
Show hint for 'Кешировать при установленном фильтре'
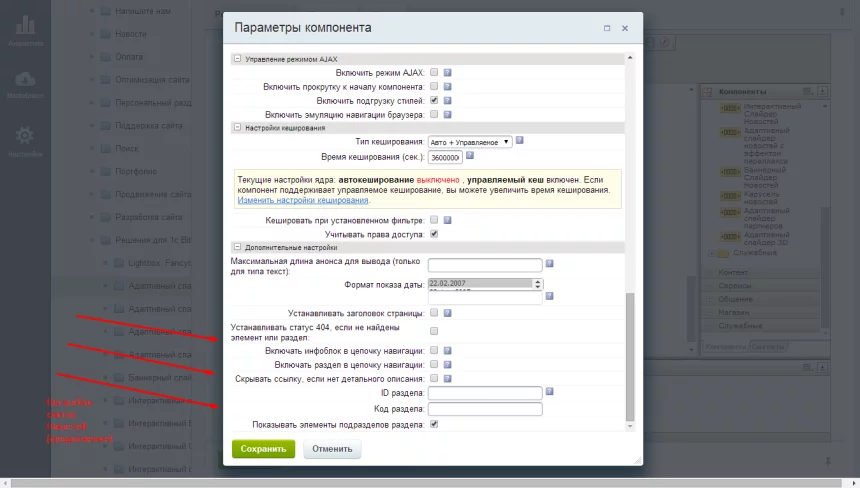tap(448, 220)
